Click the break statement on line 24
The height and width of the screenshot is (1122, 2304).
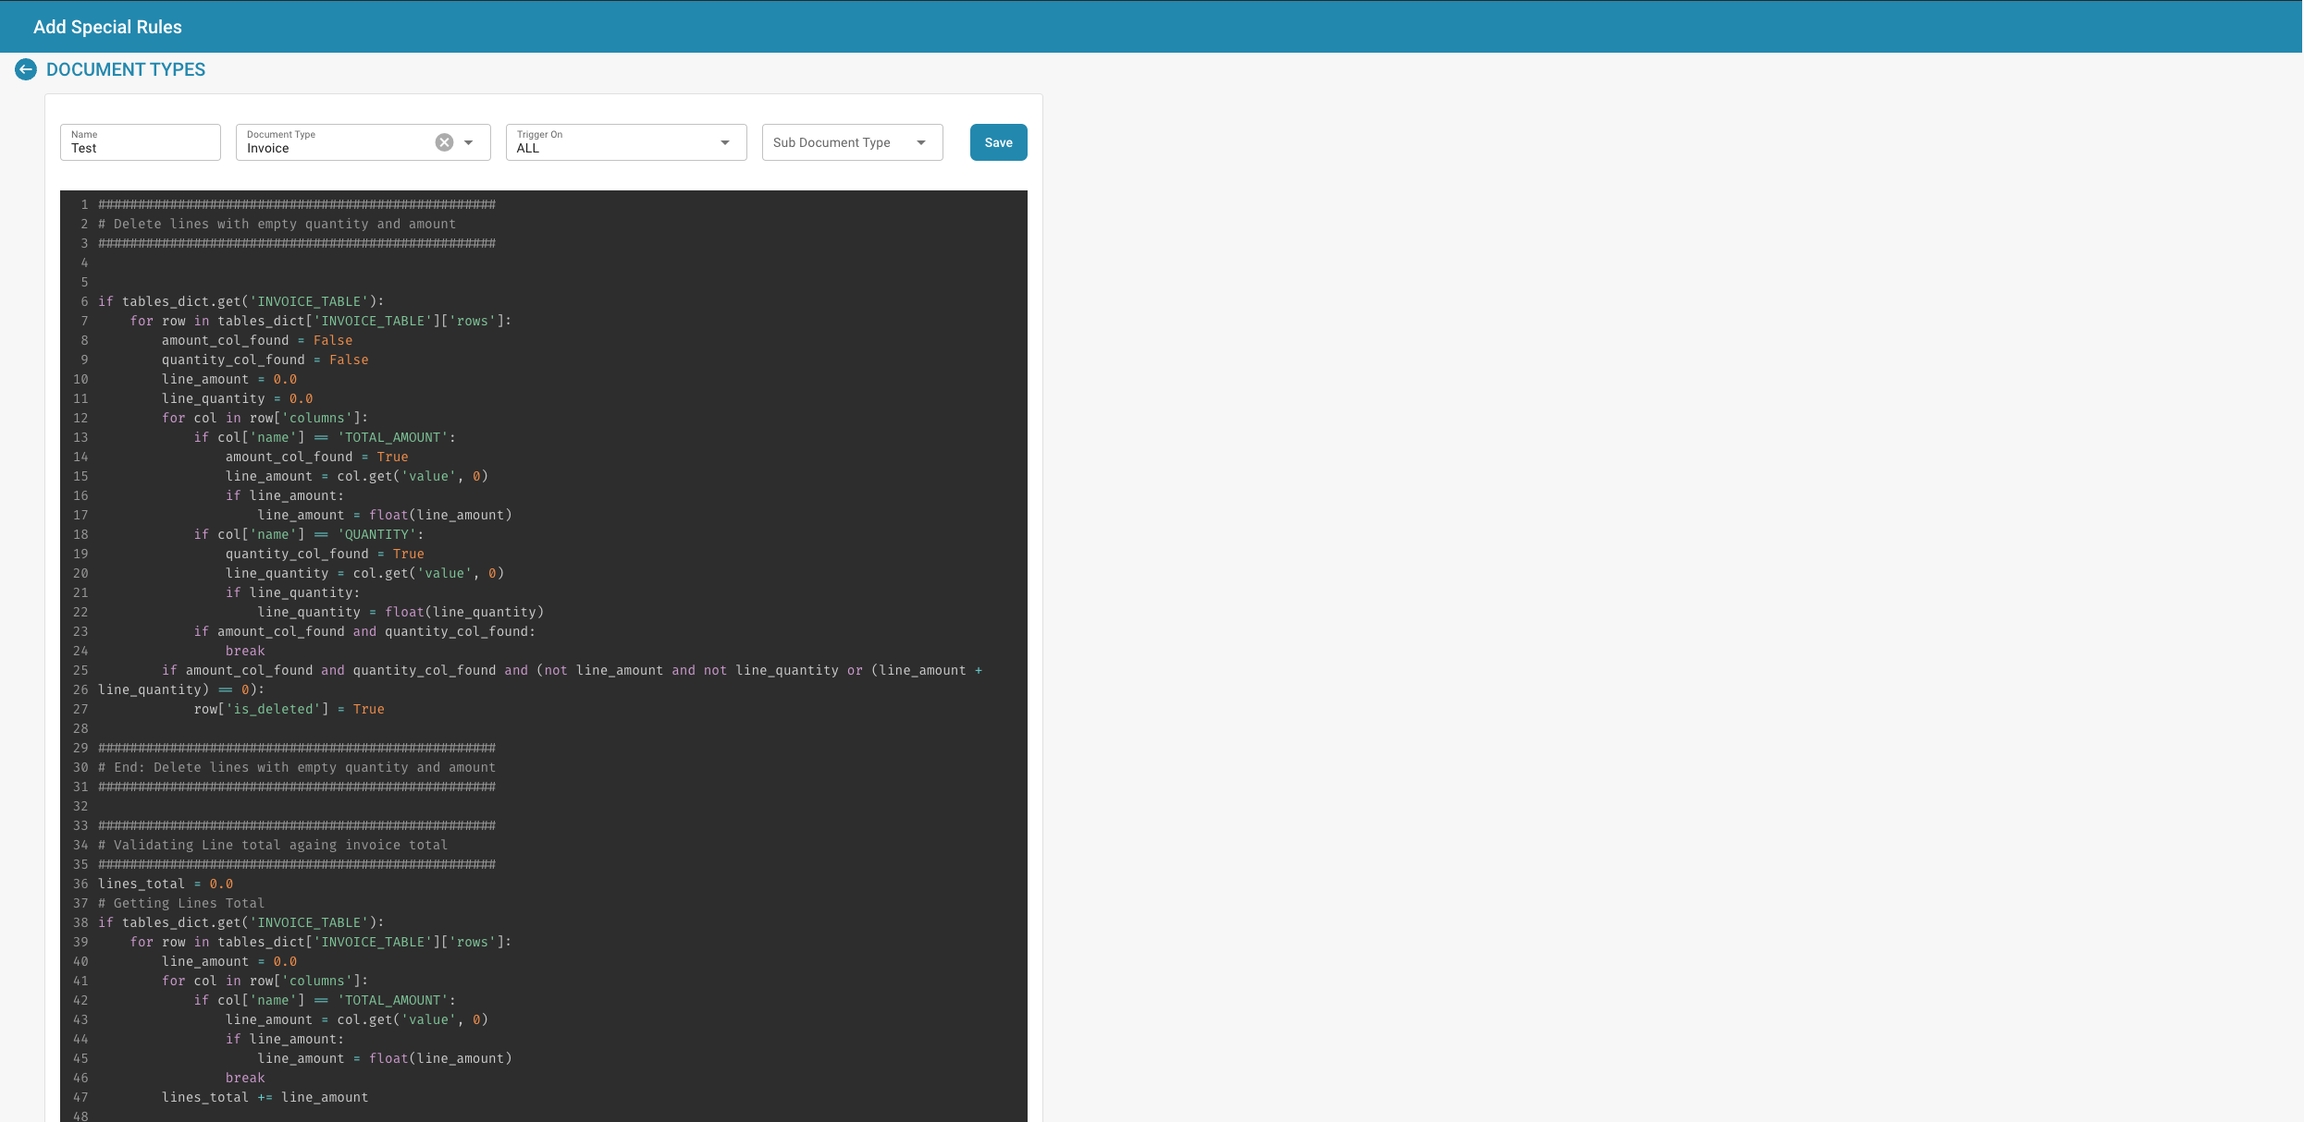245,651
